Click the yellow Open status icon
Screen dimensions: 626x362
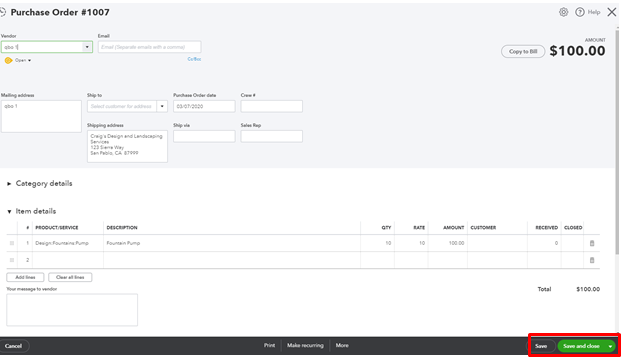pyautogui.click(x=8, y=60)
